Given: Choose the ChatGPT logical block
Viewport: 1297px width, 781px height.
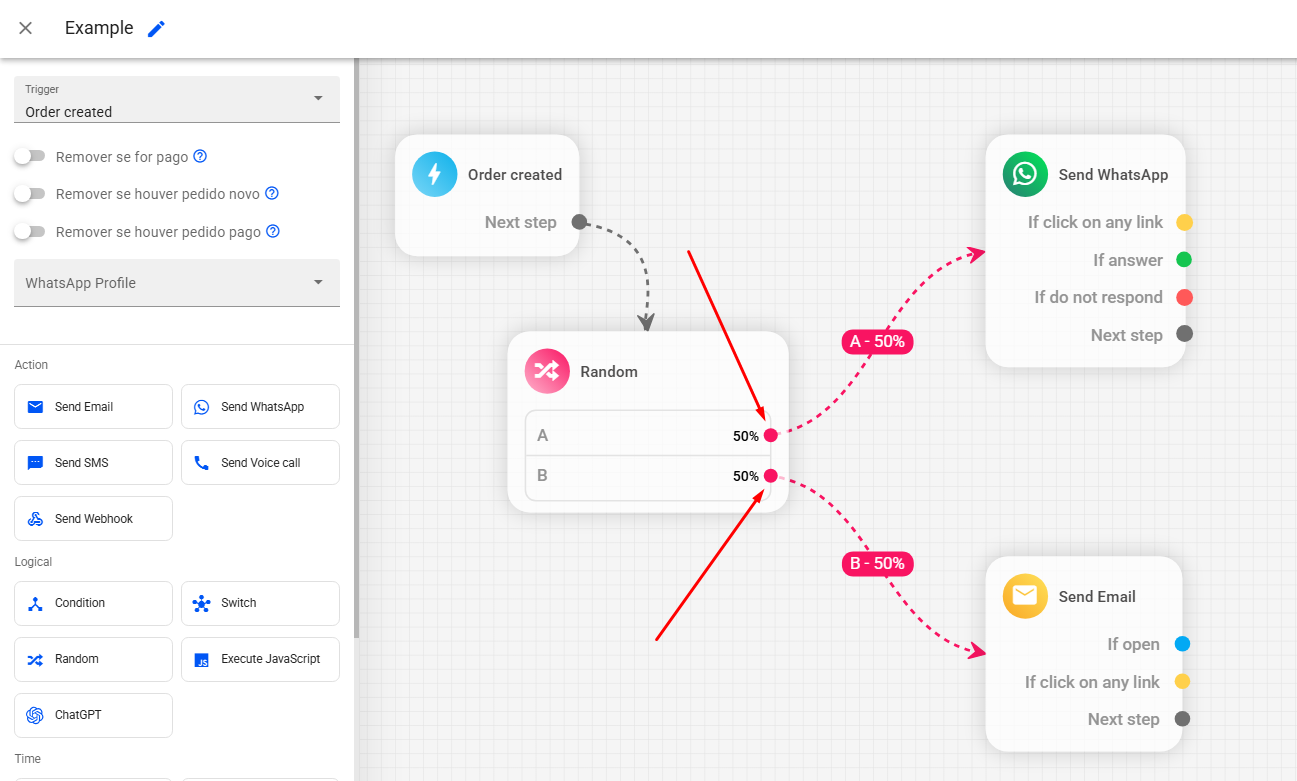Looking at the screenshot, I should click(93, 715).
